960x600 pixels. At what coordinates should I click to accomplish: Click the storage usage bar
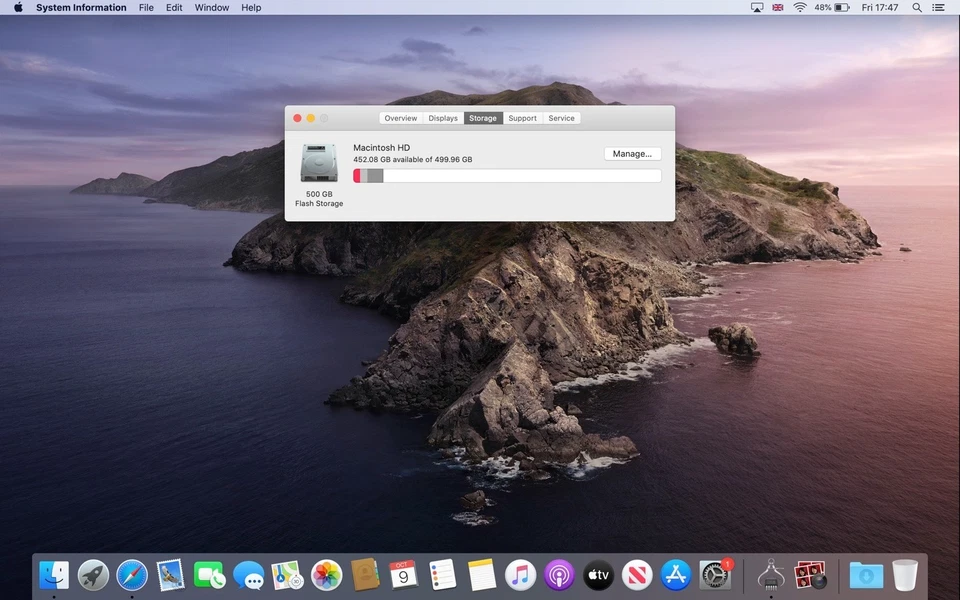pyautogui.click(x=507, y=176)
